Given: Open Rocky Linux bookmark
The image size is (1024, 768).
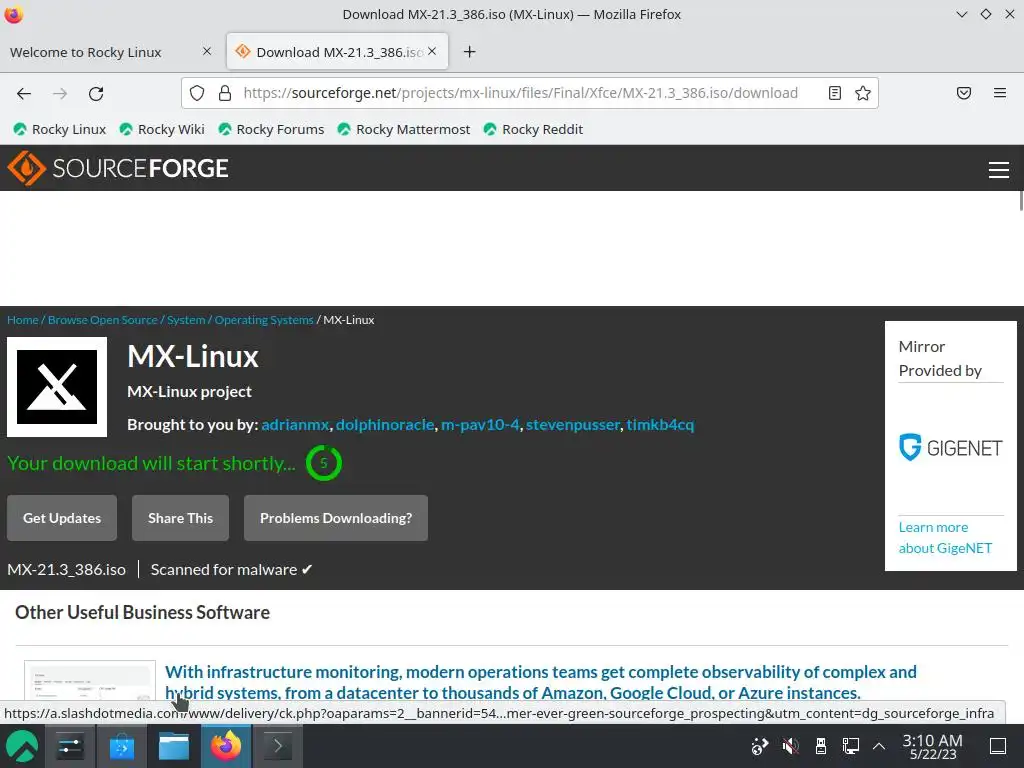Looking at the screenshot, I should coord(59,129).
